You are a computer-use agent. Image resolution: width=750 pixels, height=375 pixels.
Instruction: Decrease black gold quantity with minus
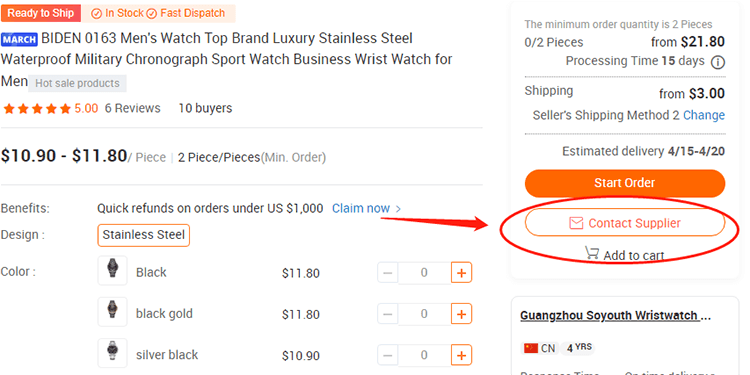(x=388, y=314)
